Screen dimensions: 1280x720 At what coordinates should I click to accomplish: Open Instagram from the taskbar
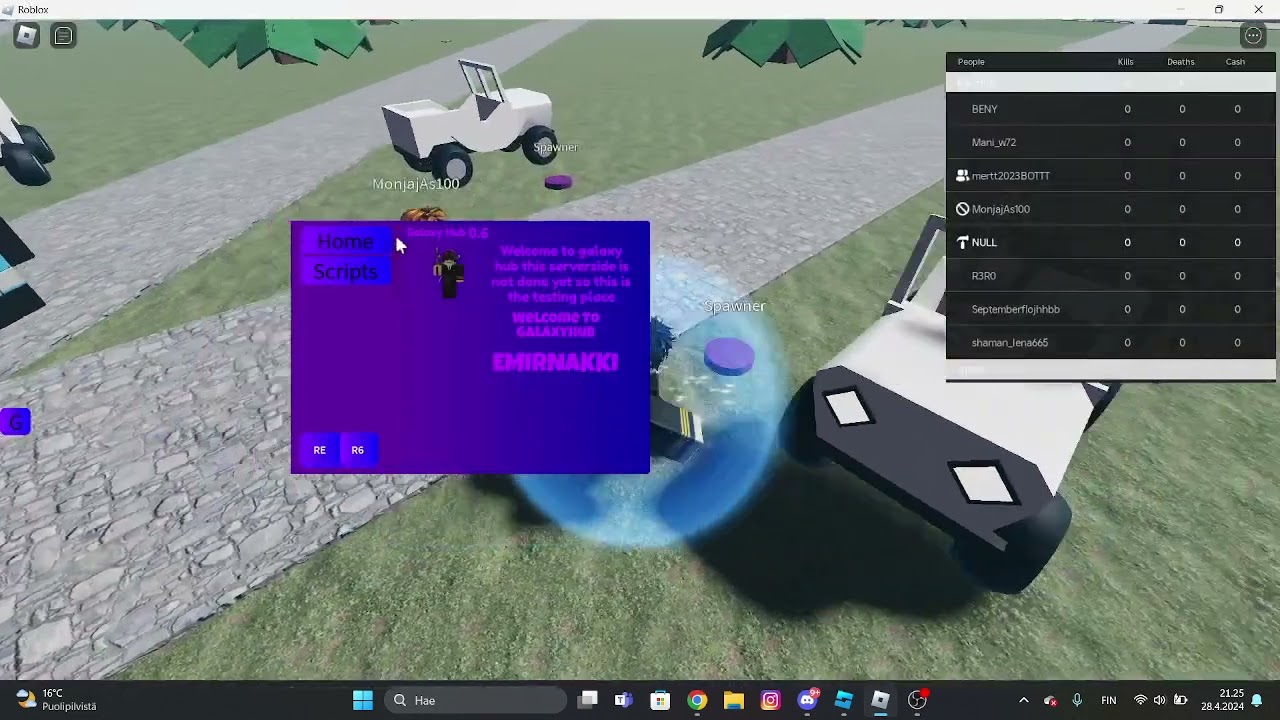coord(770,700)
